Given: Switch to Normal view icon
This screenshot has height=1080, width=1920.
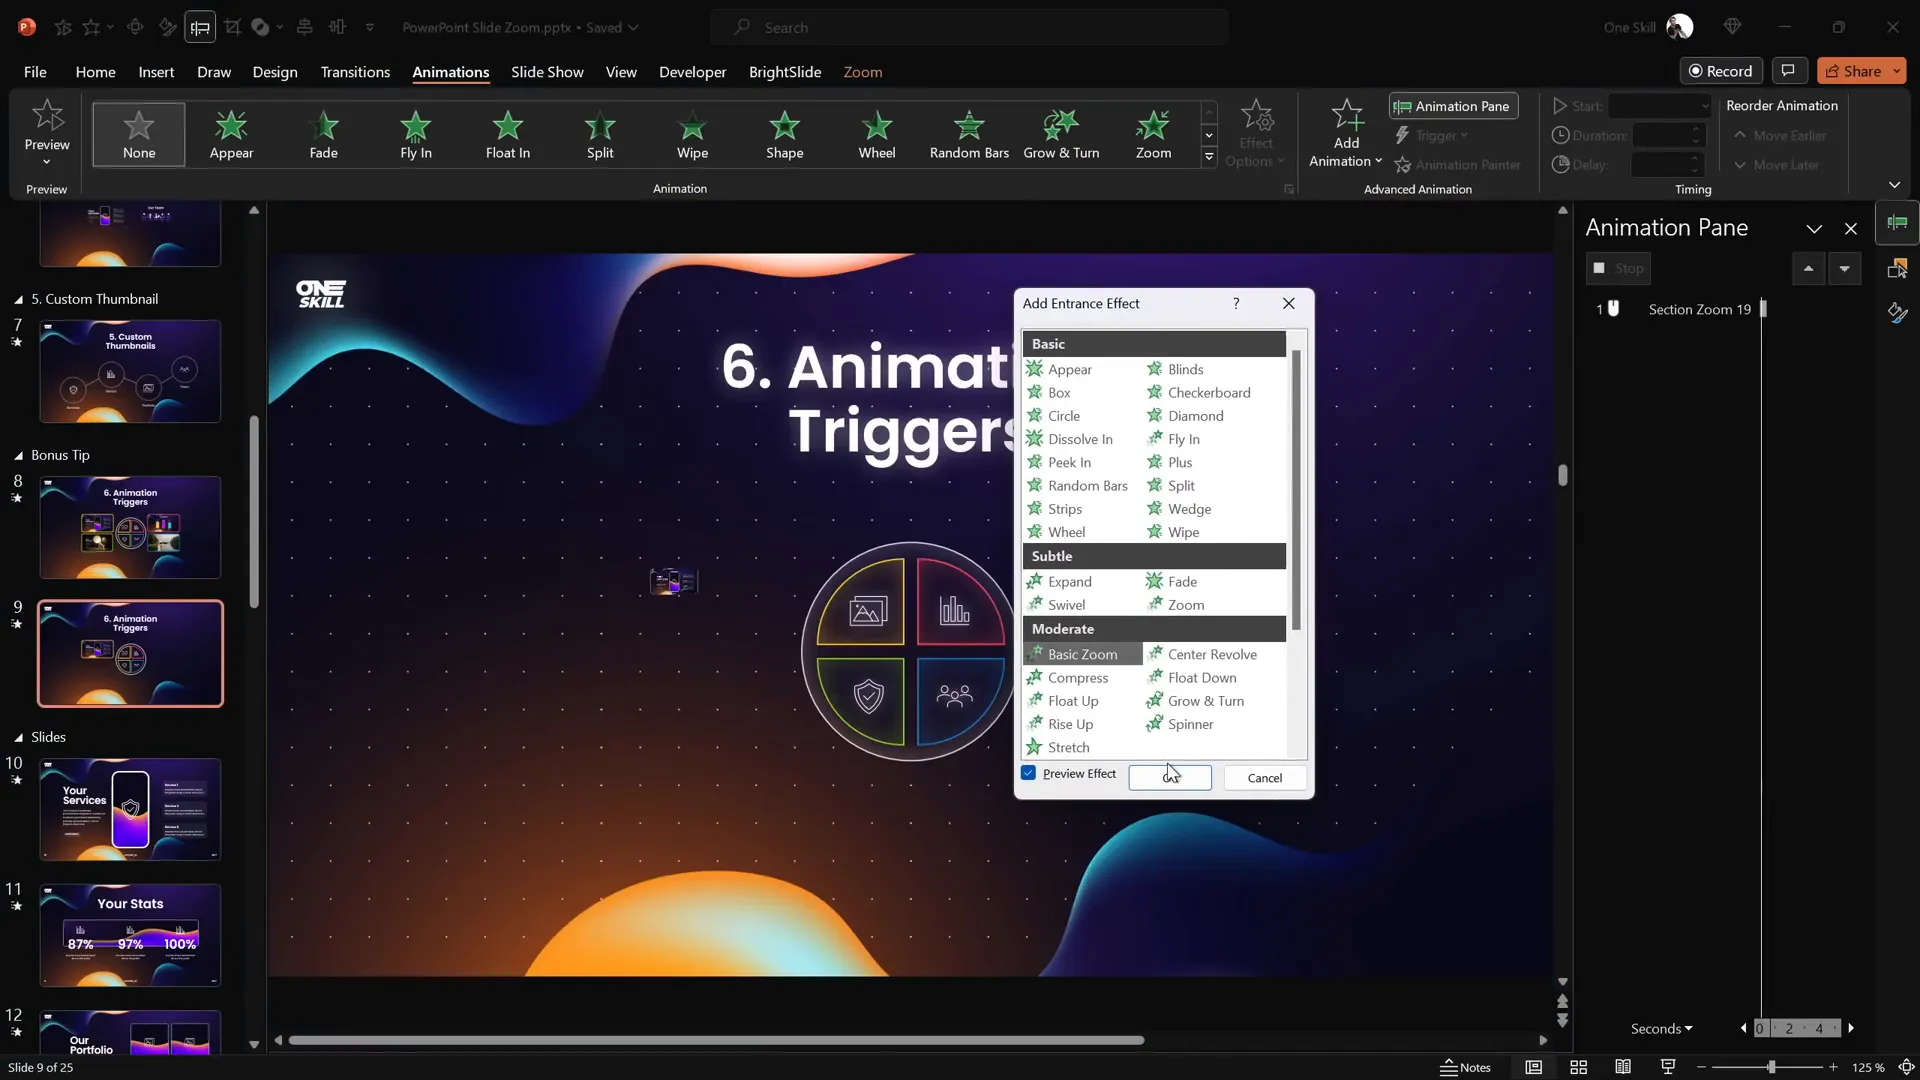Looking at the screenshot, I should point(1533,1067).
